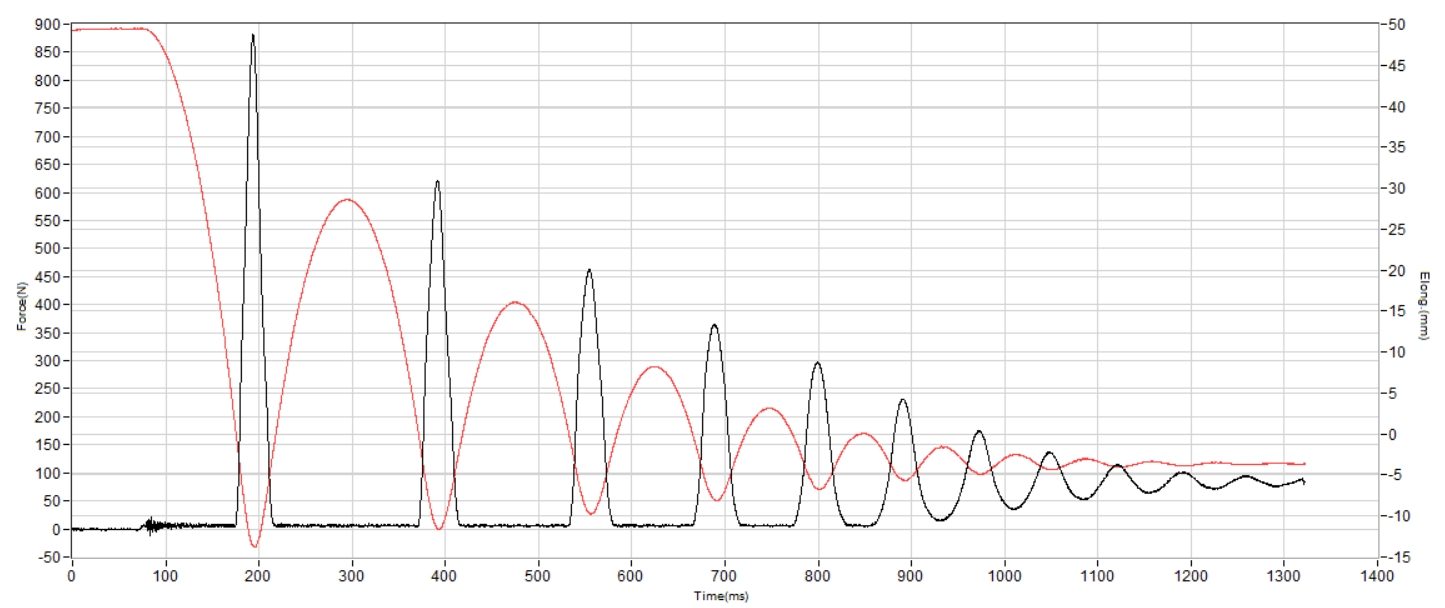
Task: Click the red rebound peak near 625 ms
Action: tap(654, 367)
